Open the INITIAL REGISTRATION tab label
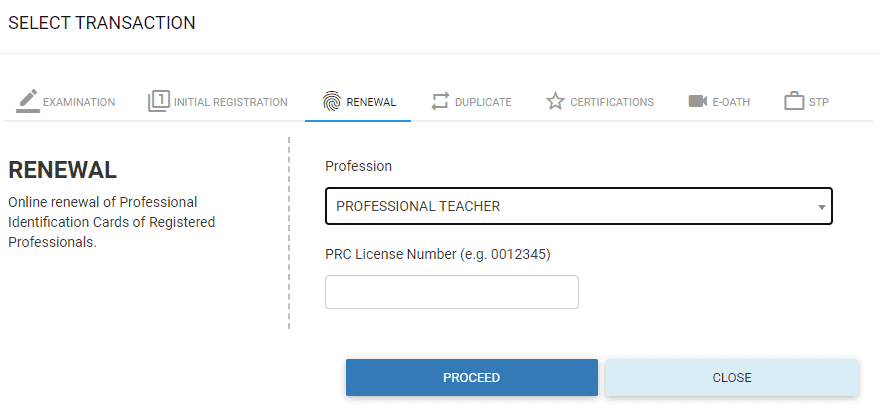Screen dimensions: 880x417 (x=231, y=102)
